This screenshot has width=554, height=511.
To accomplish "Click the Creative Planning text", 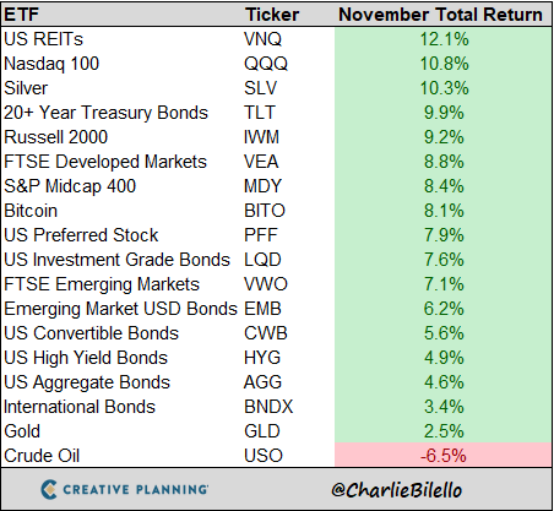I will (x=136, y=489).
